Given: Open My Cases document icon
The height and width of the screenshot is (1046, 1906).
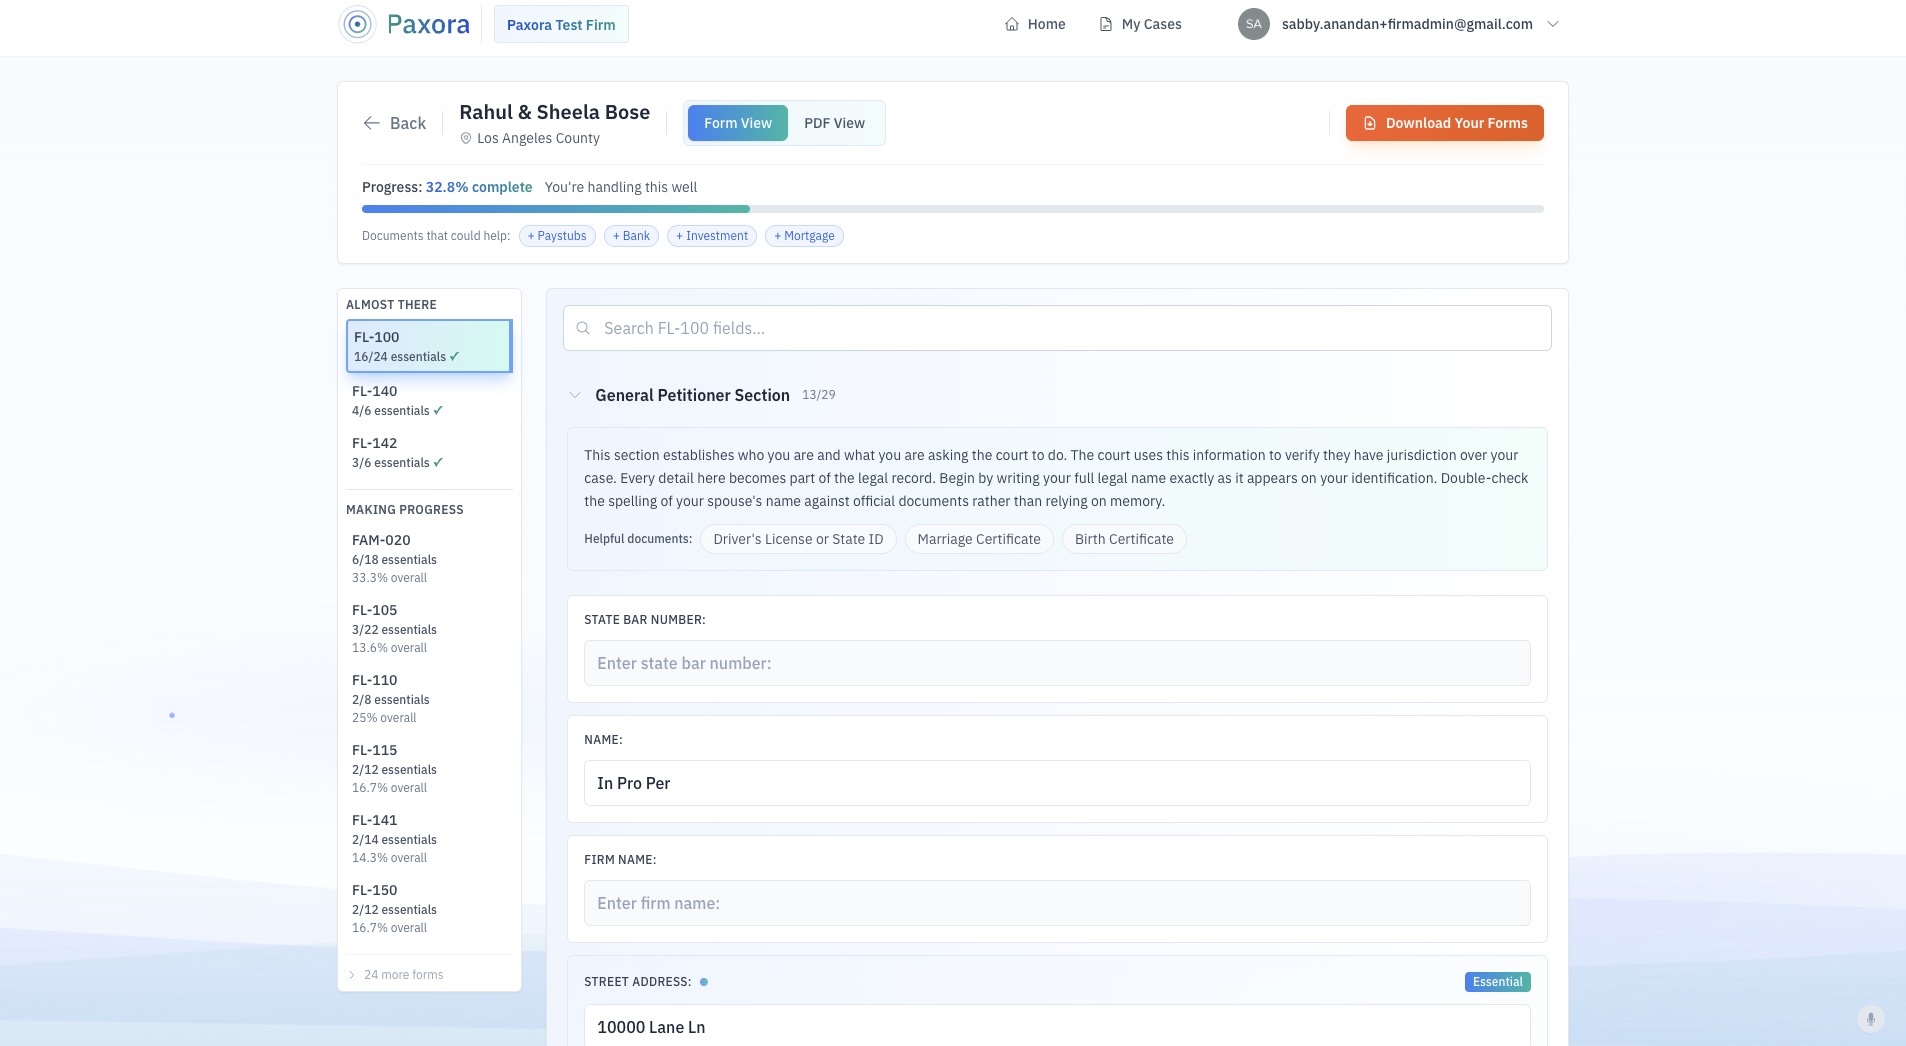Looking at the screenshot, I should [x=1105, y=24].
